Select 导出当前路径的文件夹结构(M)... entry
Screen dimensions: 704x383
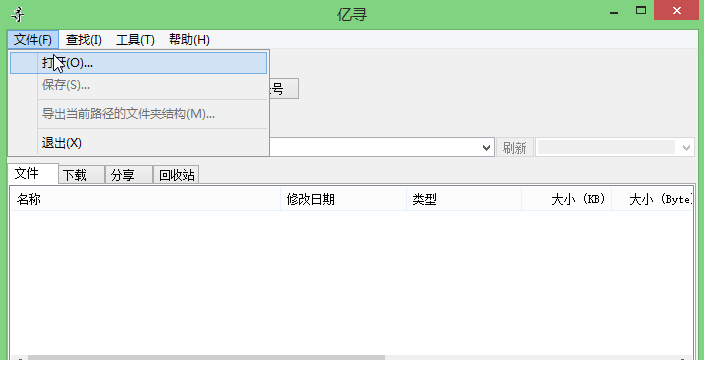pyautogui.click(x=138, y=114)
